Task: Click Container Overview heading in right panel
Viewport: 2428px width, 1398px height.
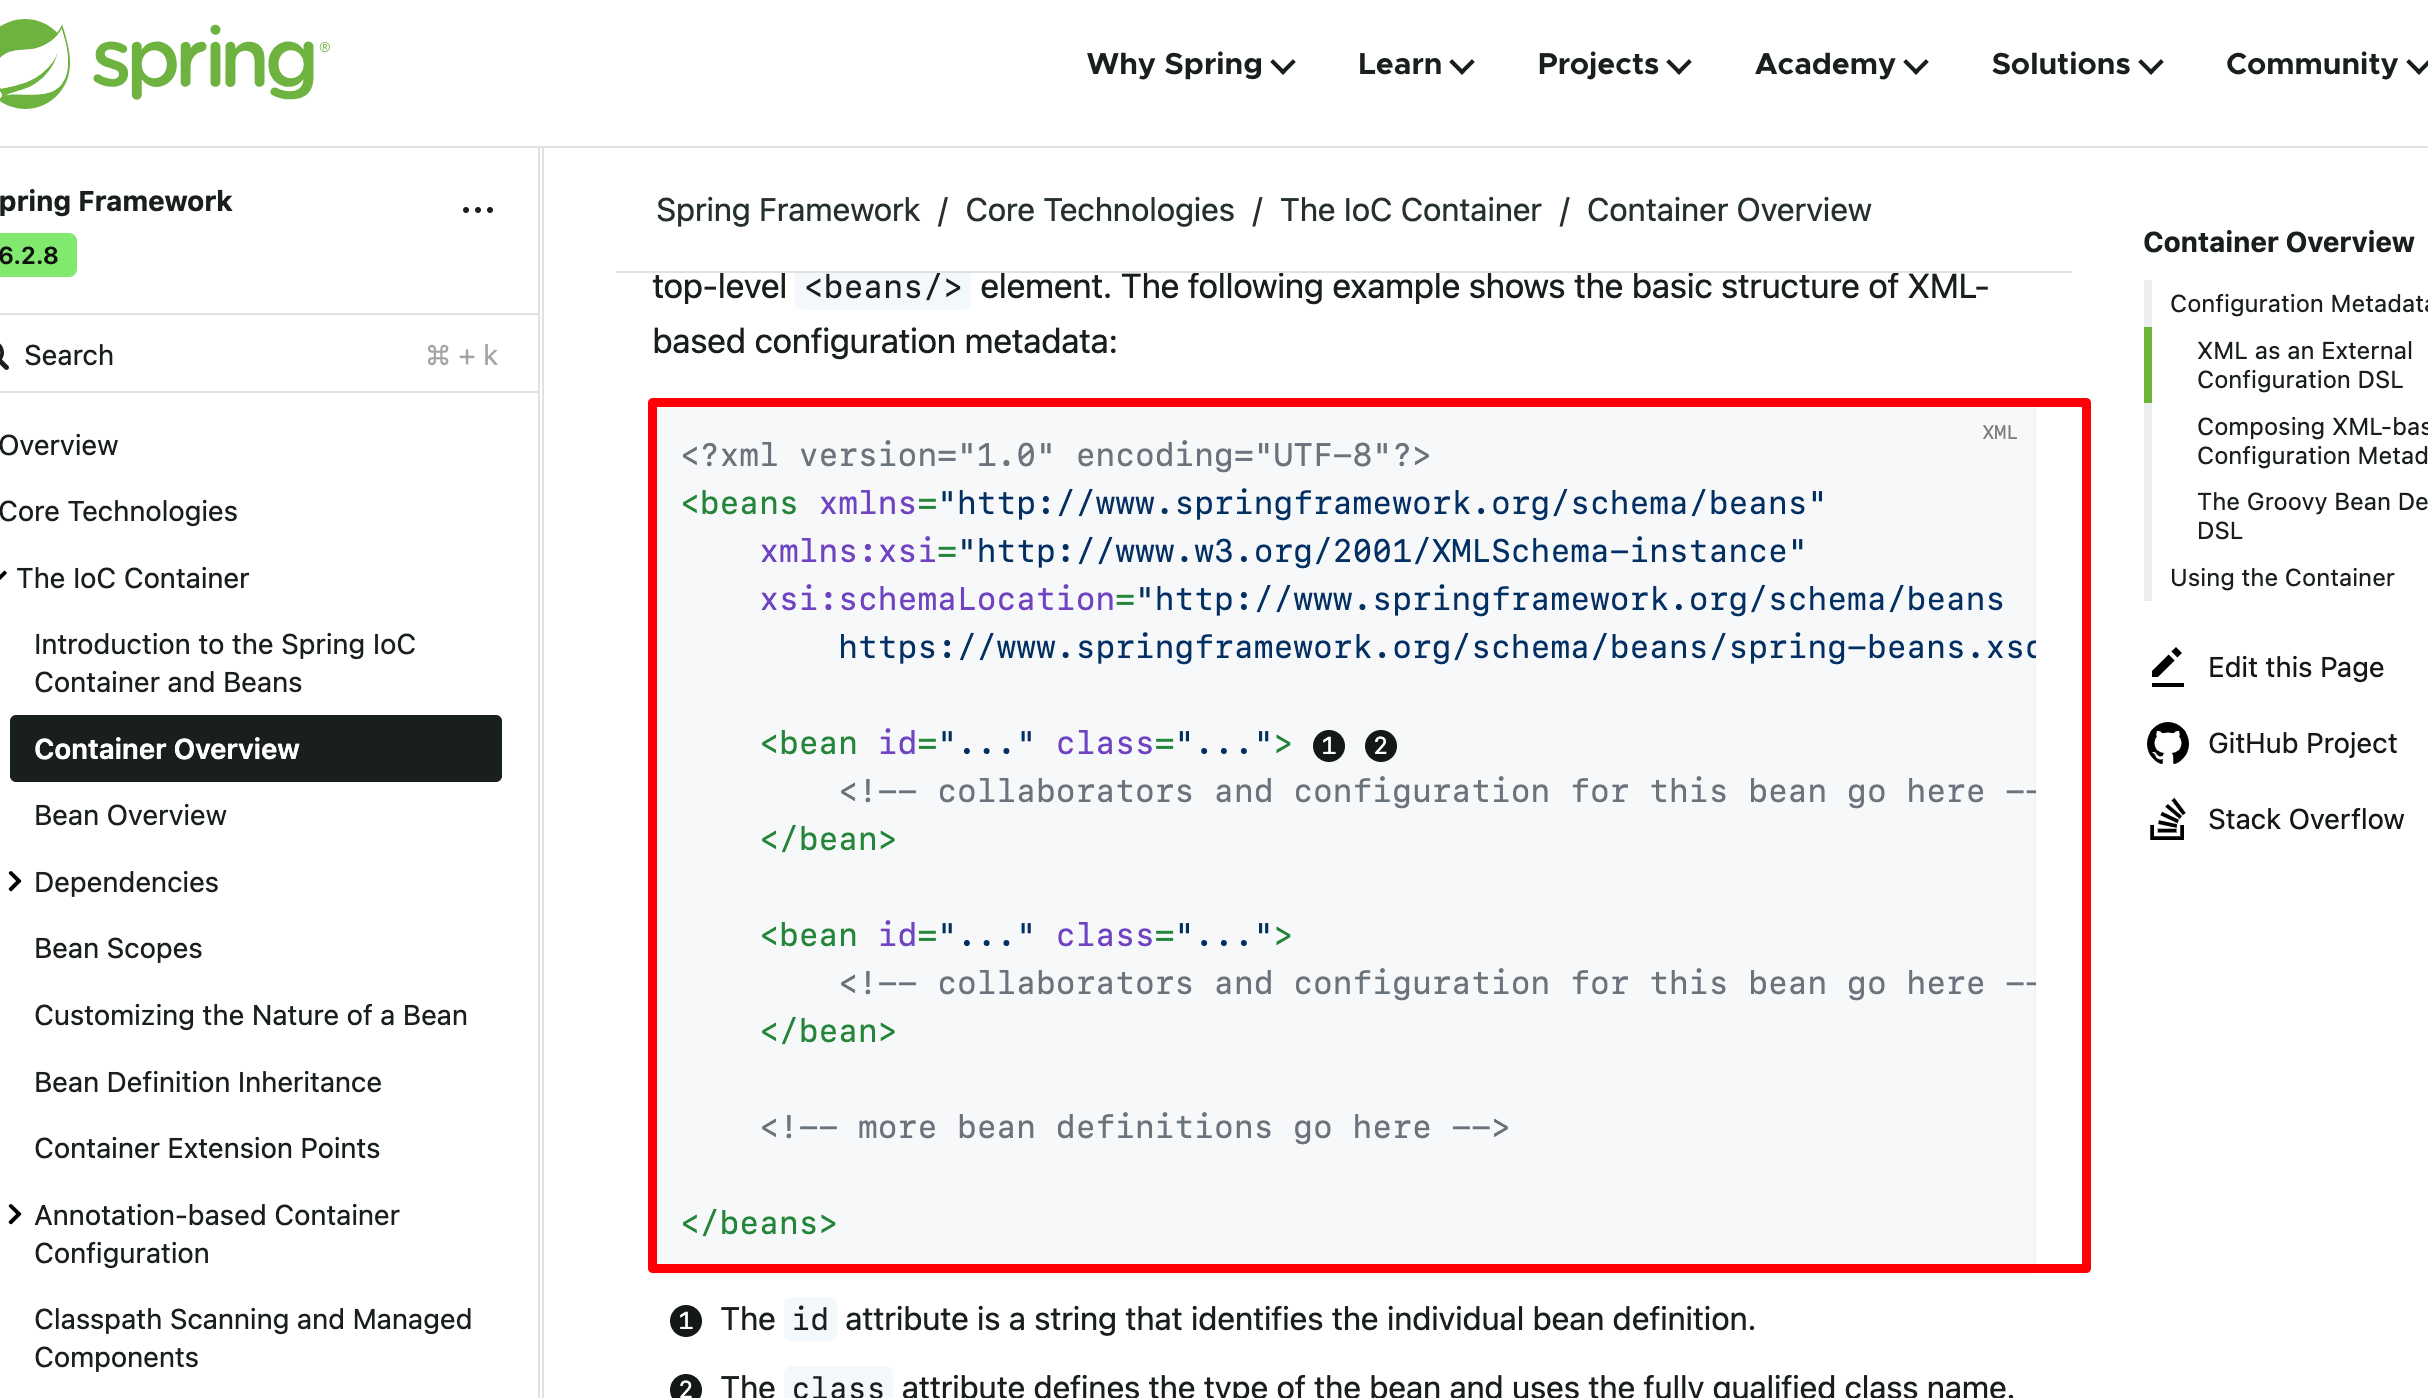Action: (2279, 242)
